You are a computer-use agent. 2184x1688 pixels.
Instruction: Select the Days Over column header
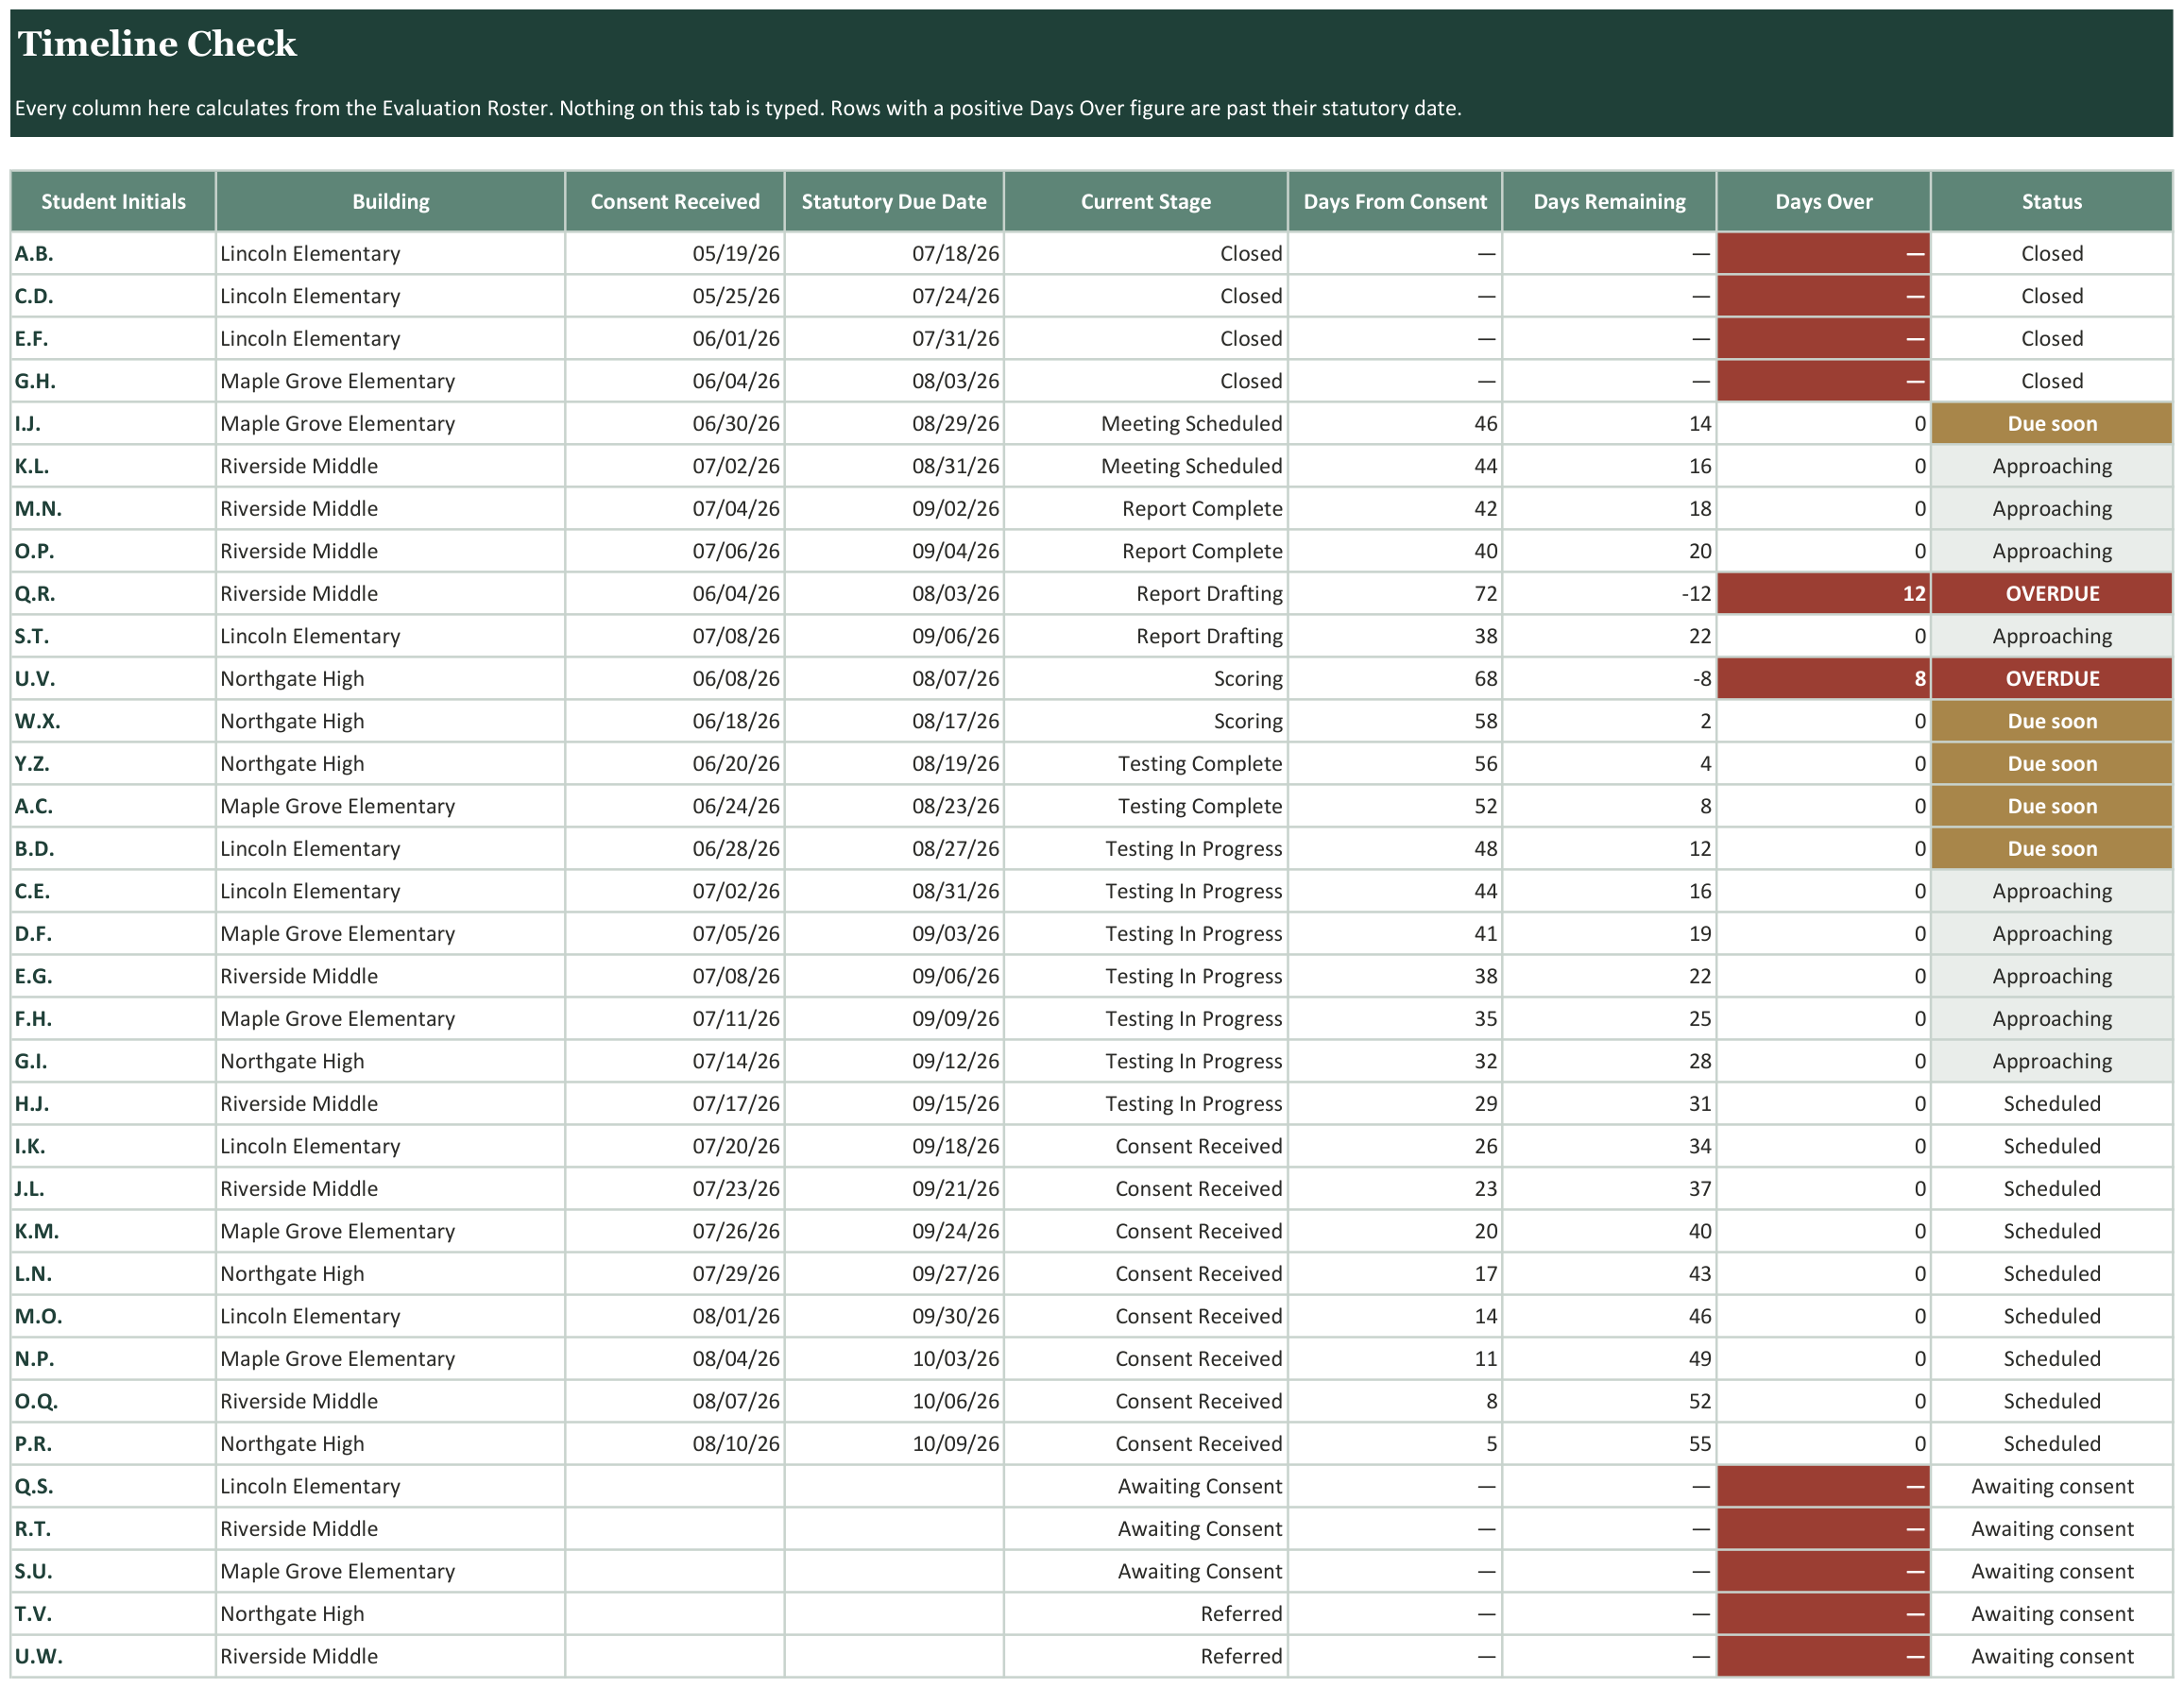1824,201
